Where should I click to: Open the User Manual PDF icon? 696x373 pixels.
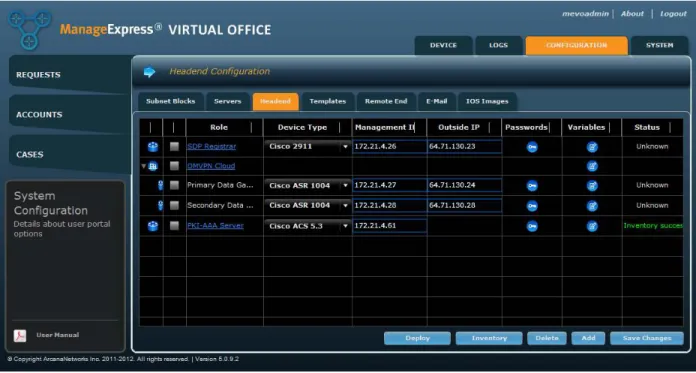coord(20,336)
